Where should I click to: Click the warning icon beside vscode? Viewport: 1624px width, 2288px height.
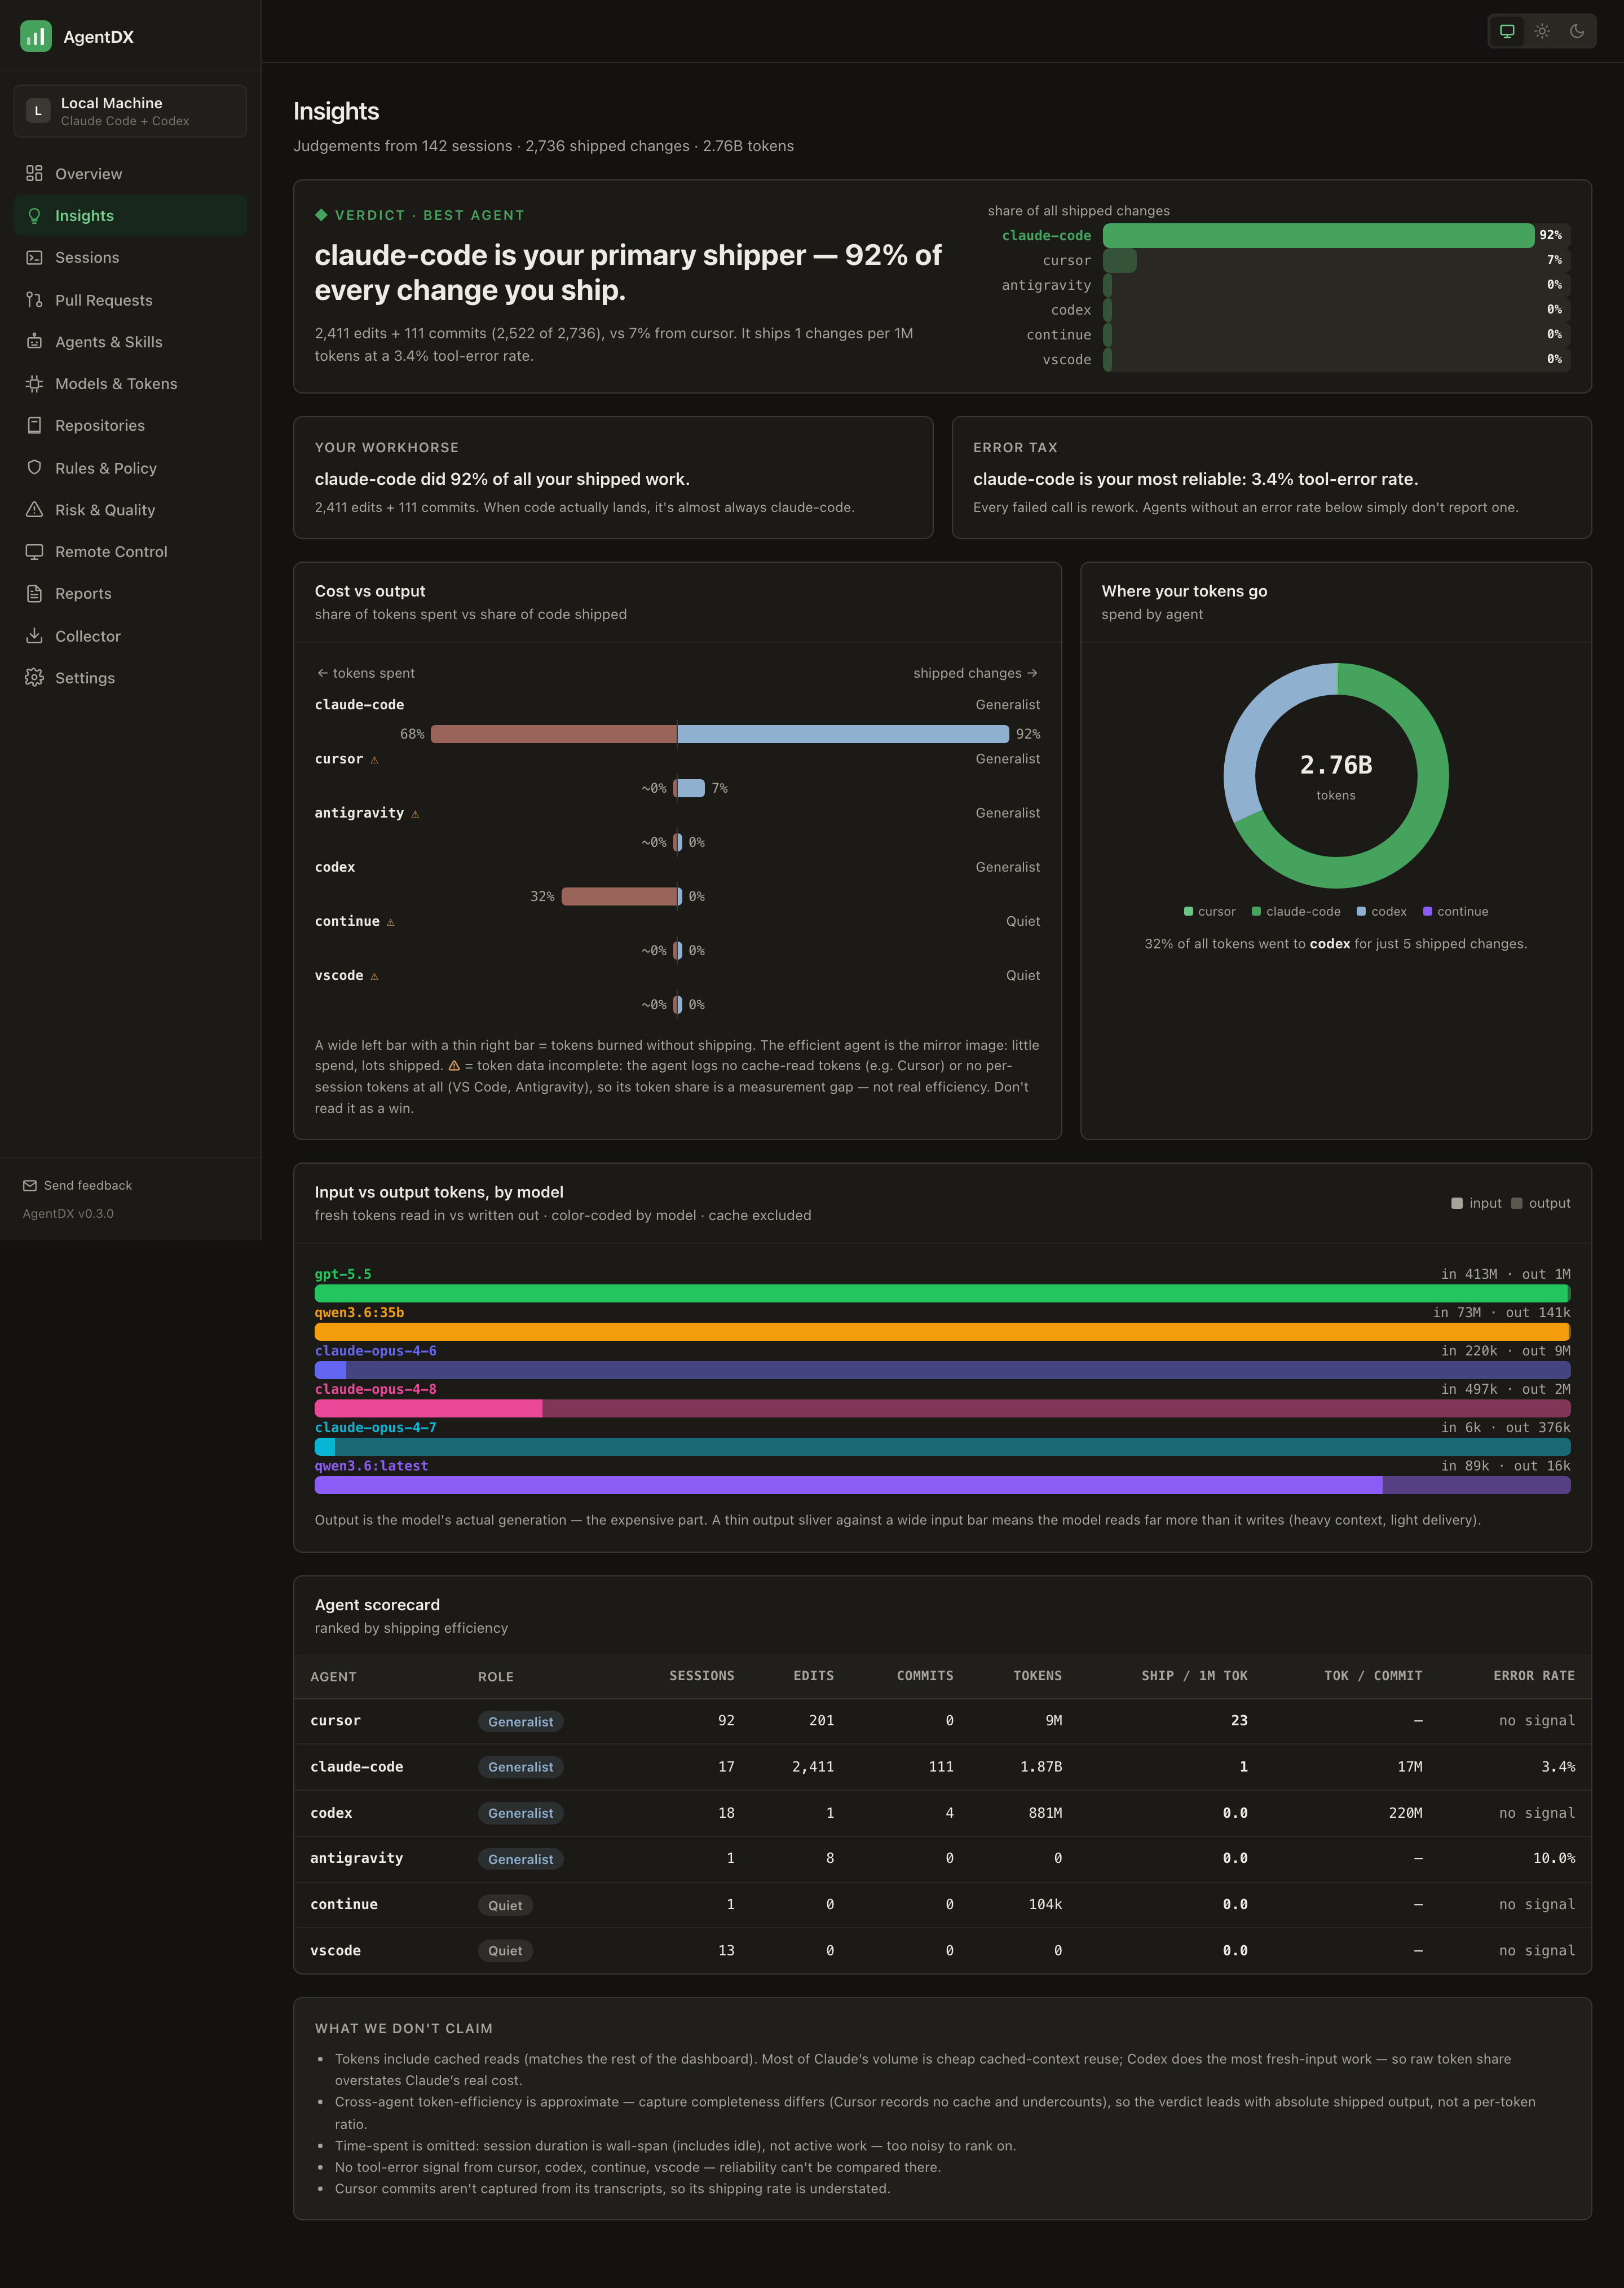[x=374, y=976]
